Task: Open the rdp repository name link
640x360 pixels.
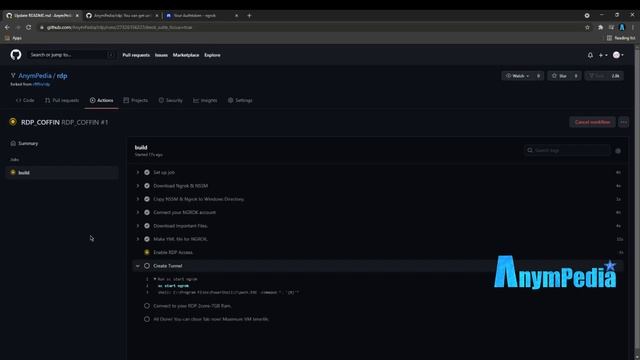Action: (x=62, y=76)
